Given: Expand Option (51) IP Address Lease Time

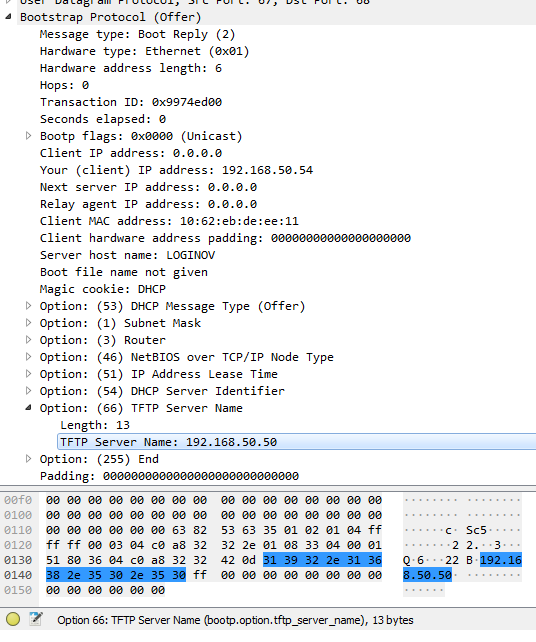Looking at the screenshot, I should pos(28,373).
